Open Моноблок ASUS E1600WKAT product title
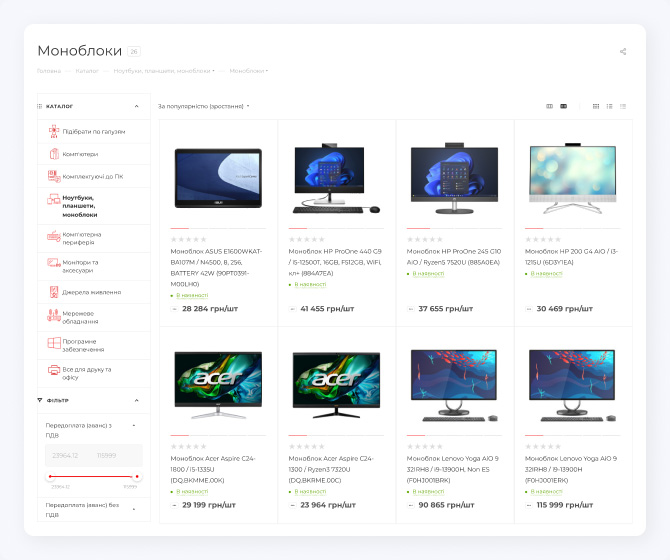This screenshot has width=670, height=560. pos(216,268)
